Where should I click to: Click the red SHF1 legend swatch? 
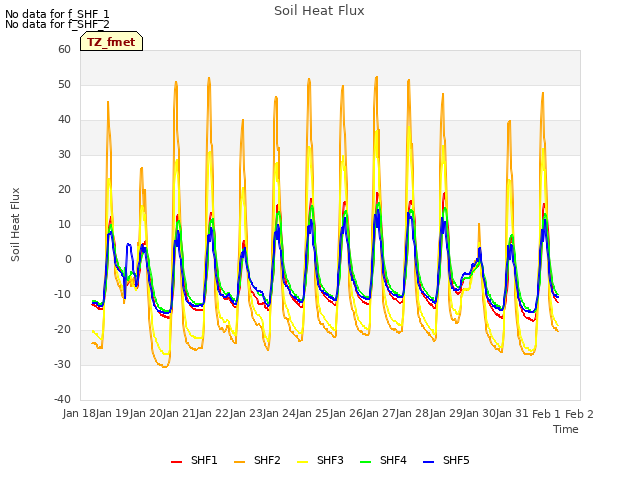tap(176, 462)
